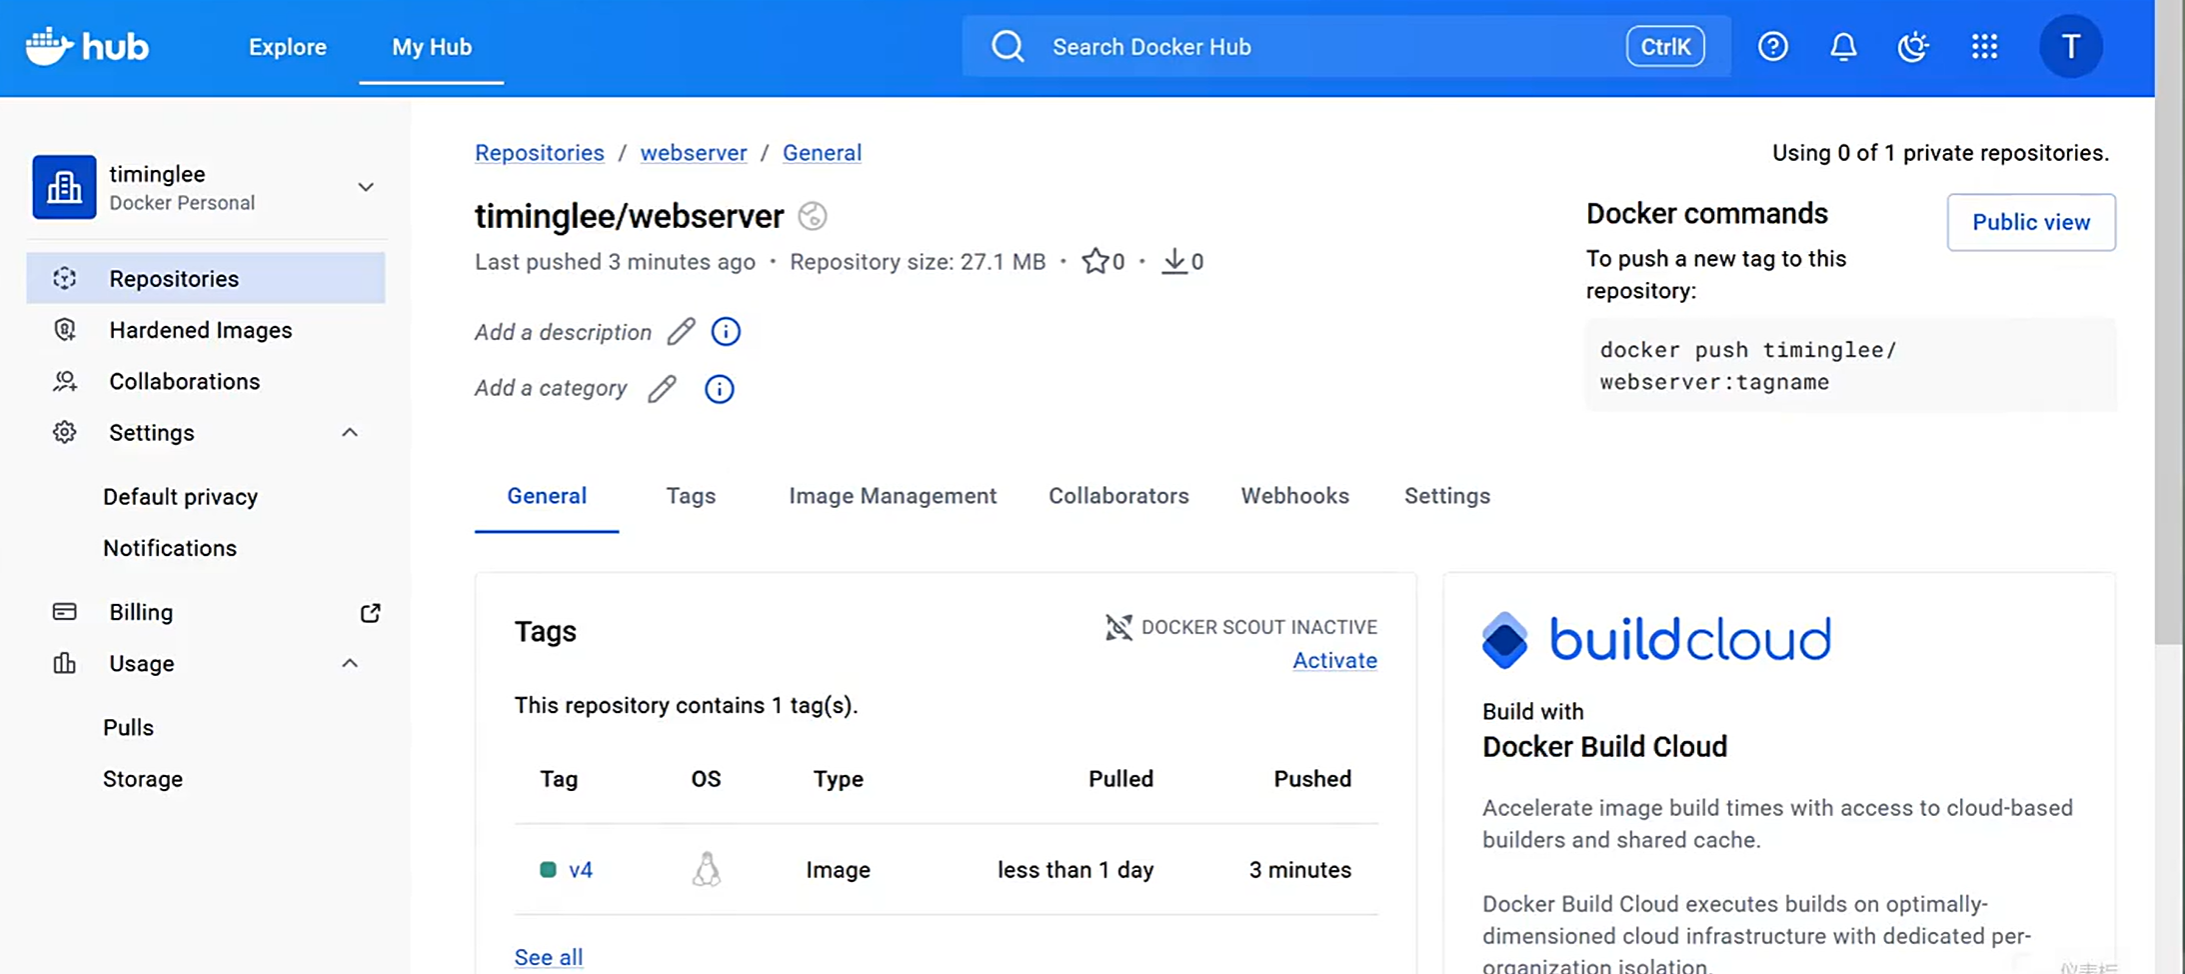Select Repositories in the sidebar

click(x=206, y=278)
